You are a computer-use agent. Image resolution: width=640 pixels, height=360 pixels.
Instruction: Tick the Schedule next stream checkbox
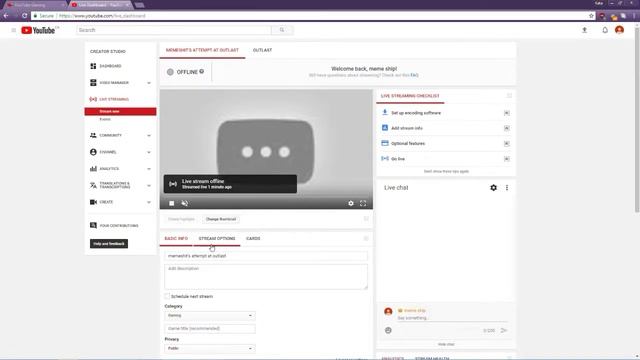click(167, 296)
